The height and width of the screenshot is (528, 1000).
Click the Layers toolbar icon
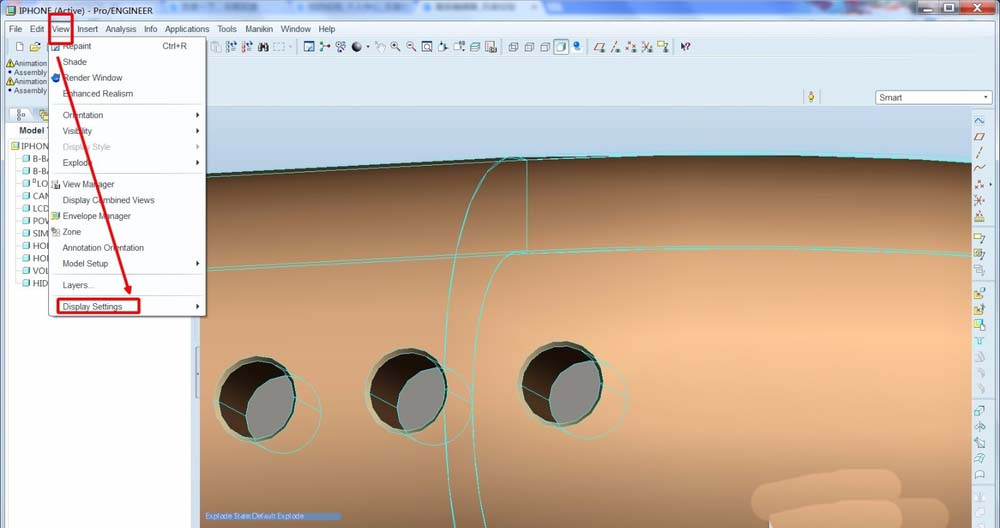point(475,47)
